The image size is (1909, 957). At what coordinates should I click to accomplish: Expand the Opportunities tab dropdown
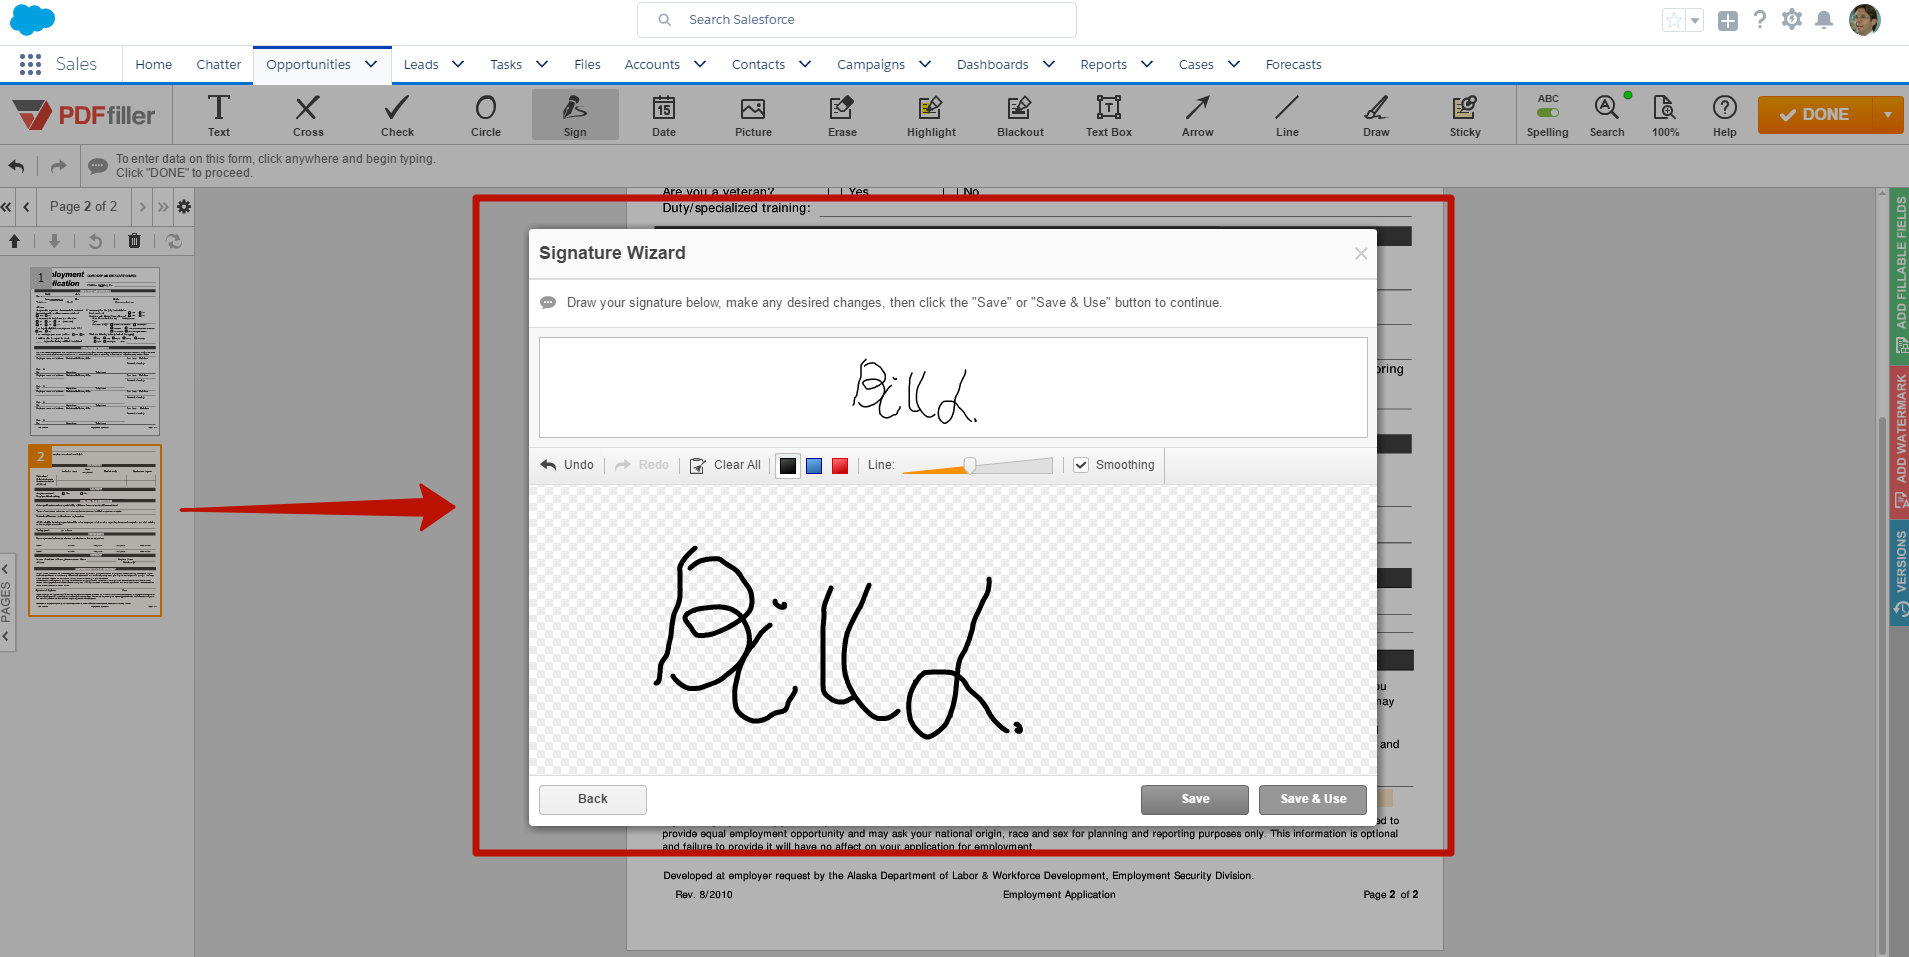pos(371,64)
